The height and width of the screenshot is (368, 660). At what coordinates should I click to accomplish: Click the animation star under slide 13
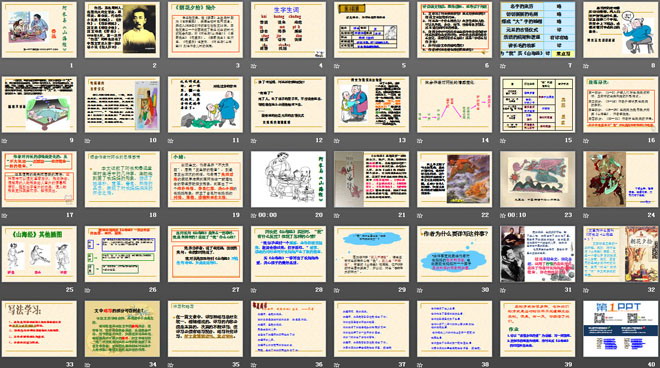(x=337, y=141)
